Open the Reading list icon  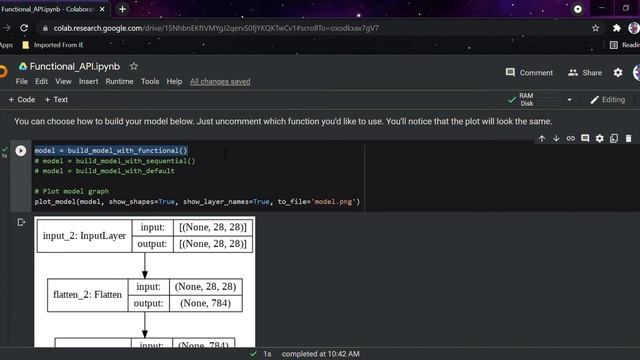point(613,45)
